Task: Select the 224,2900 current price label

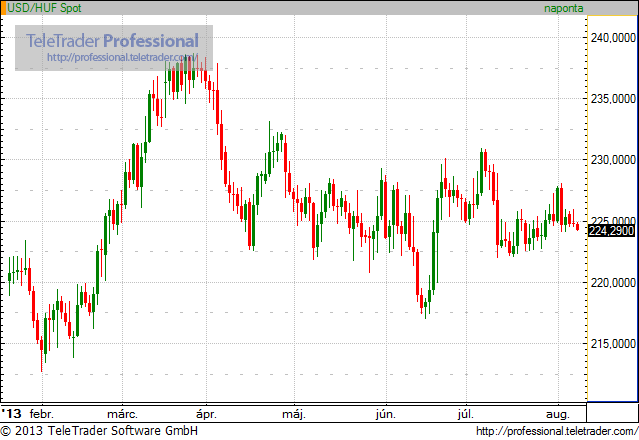Action: coord(612,231)
